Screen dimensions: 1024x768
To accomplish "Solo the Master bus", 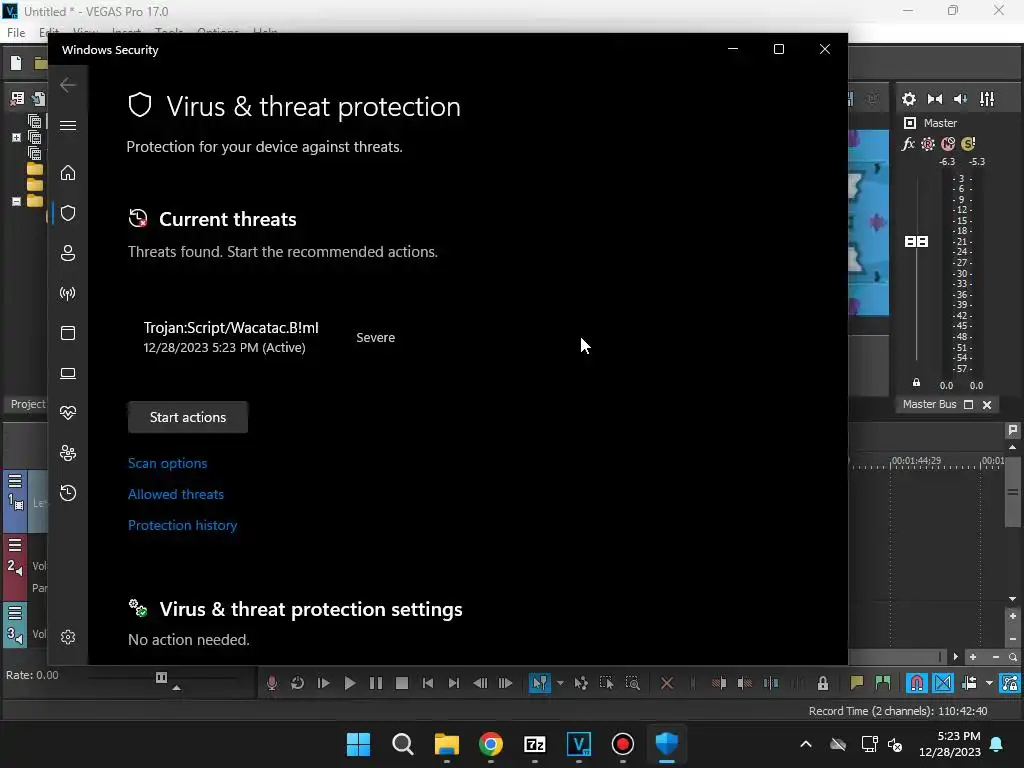I will [x=968, y=144].
